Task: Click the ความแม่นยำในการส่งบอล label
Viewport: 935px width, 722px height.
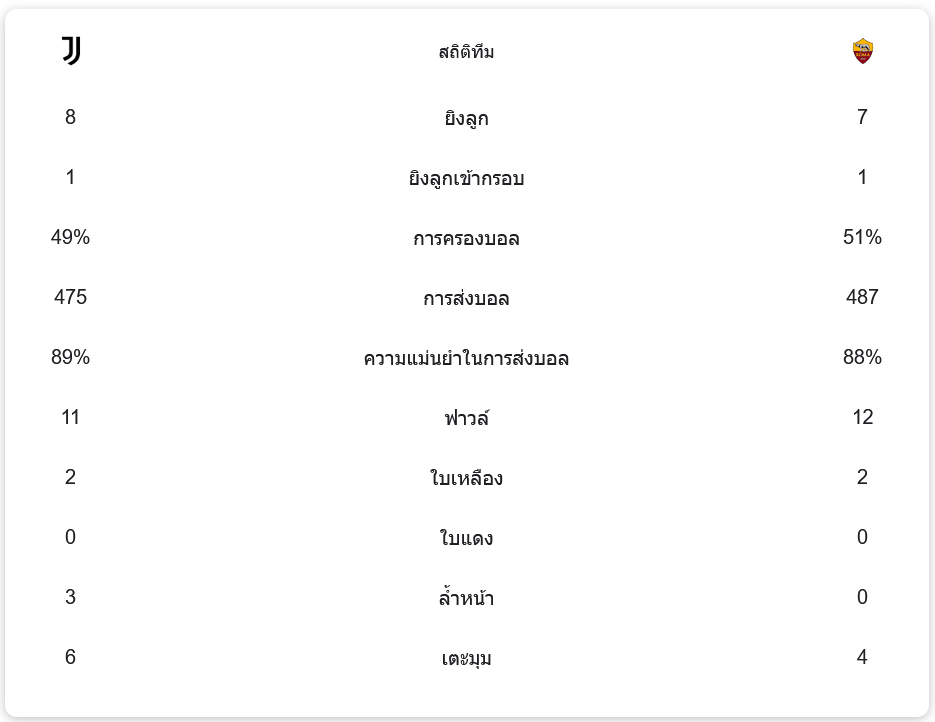Action: pyautogui.click(x=466, y=359)
